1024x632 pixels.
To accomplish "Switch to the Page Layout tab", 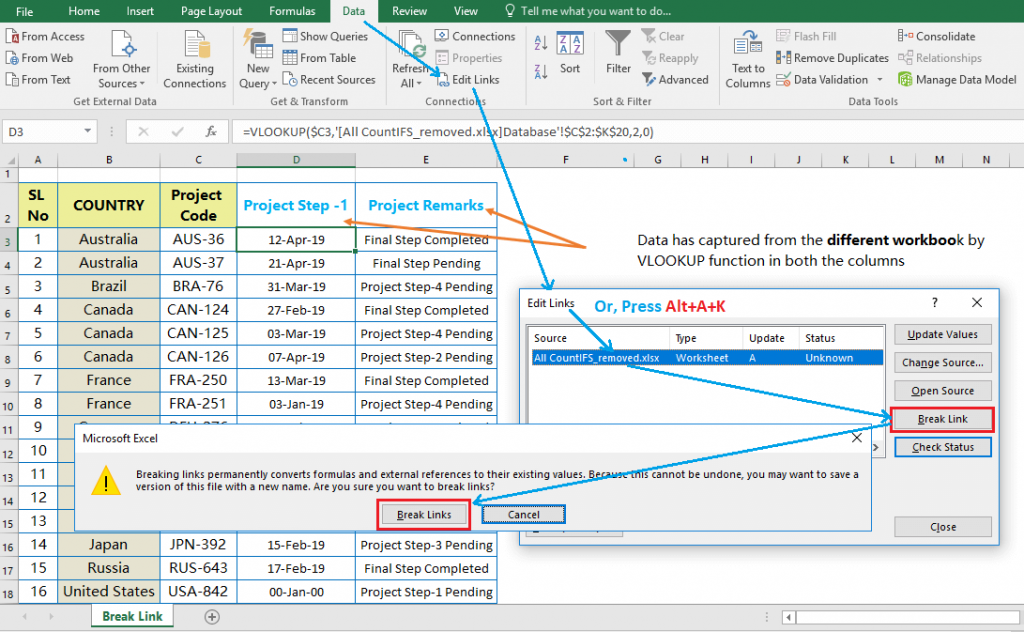I will click(212, 11).
